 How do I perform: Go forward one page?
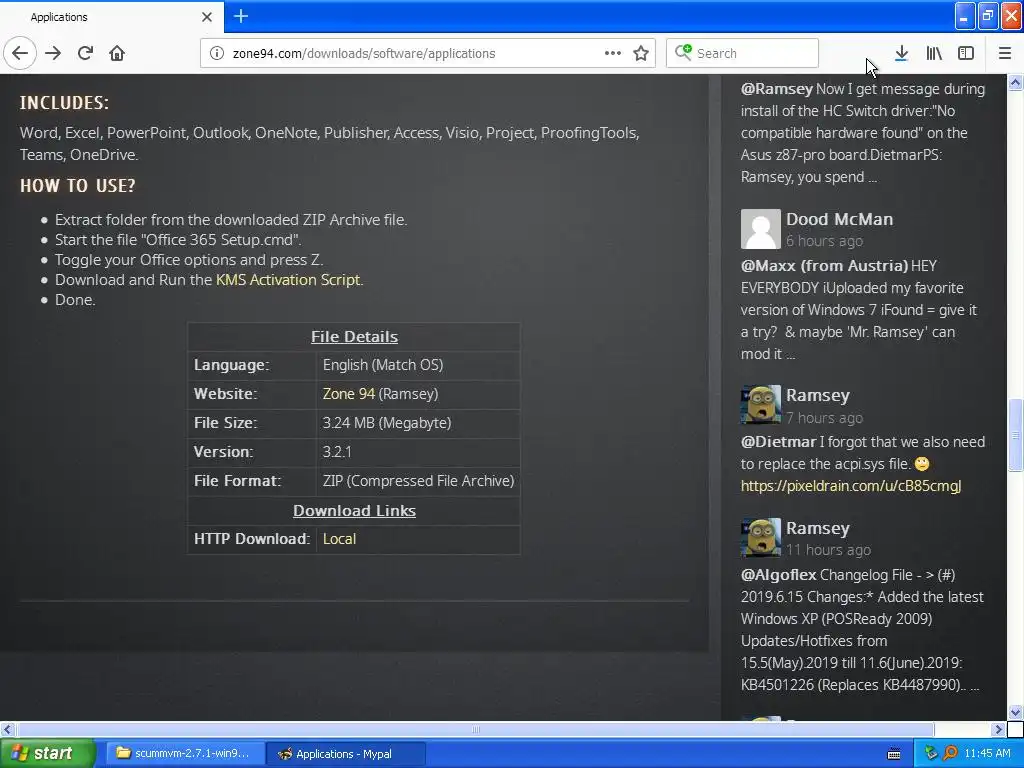click(53, 53)
